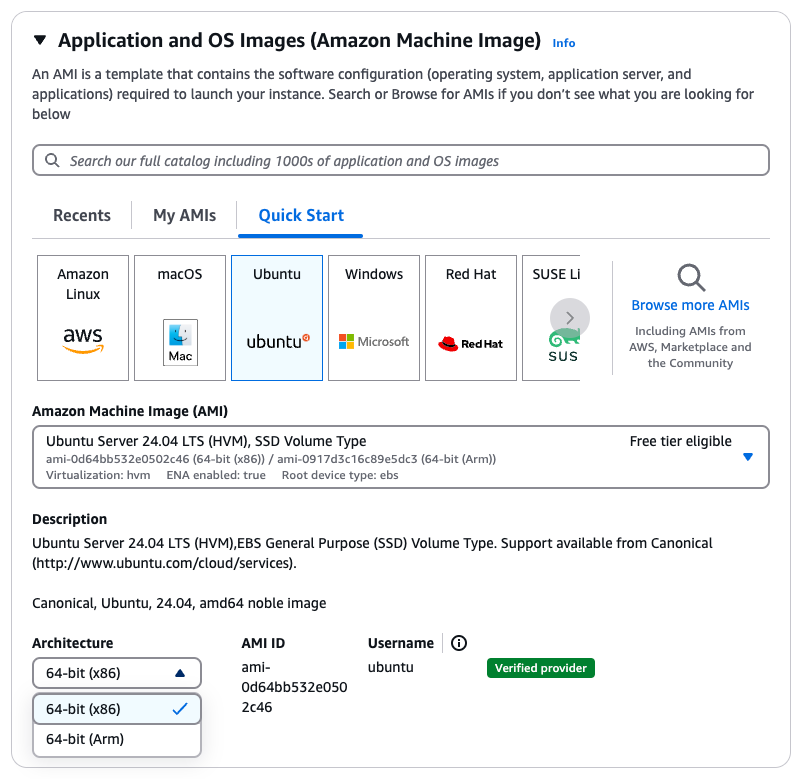Keep 64-bit (x86) selected in the list
This screenshot has width=800, height=779.
tap(116, 708)
